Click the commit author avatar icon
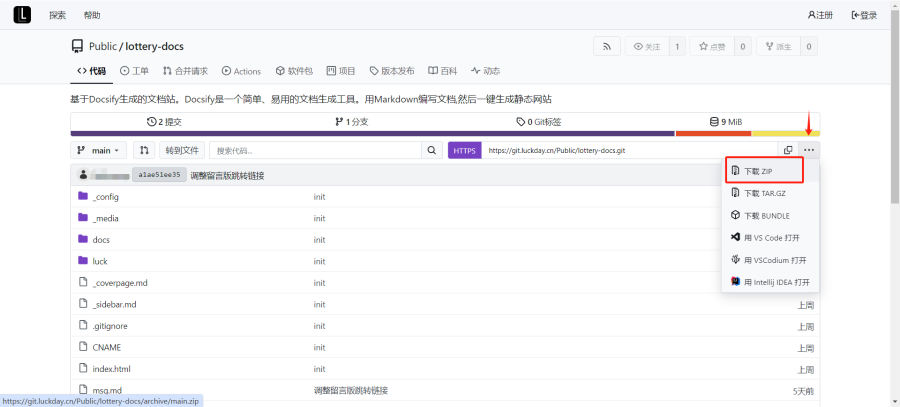Image resolution: width=900 pixels, height=407 pixels. [x=84, y=175]
